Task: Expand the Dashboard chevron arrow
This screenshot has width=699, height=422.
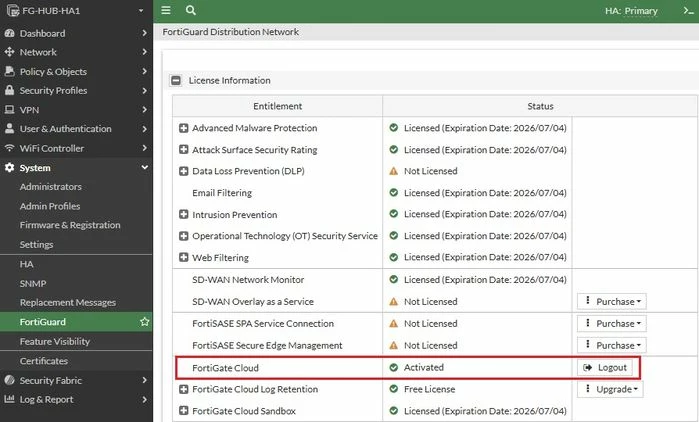Action: [x=144, y=33]
